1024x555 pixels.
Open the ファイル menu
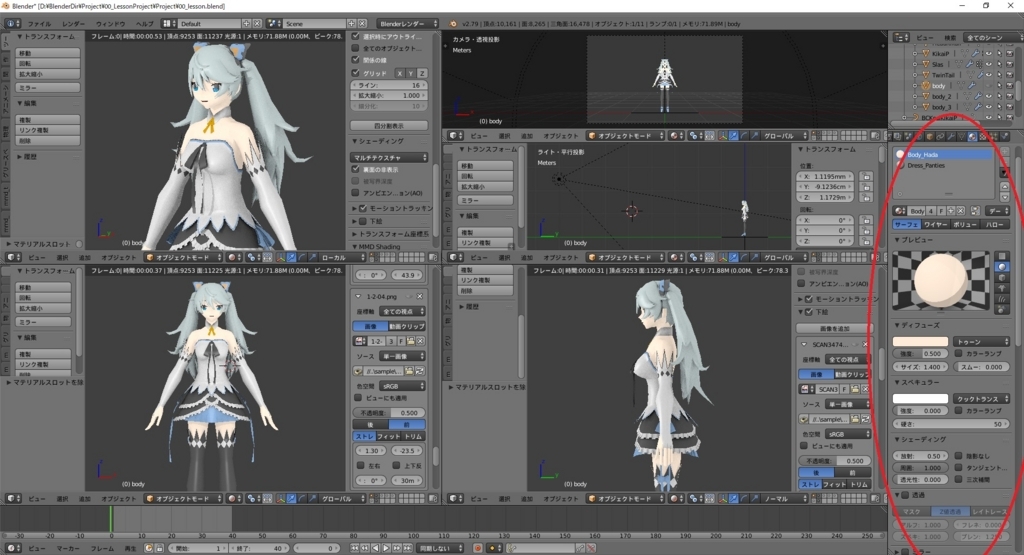39,24
